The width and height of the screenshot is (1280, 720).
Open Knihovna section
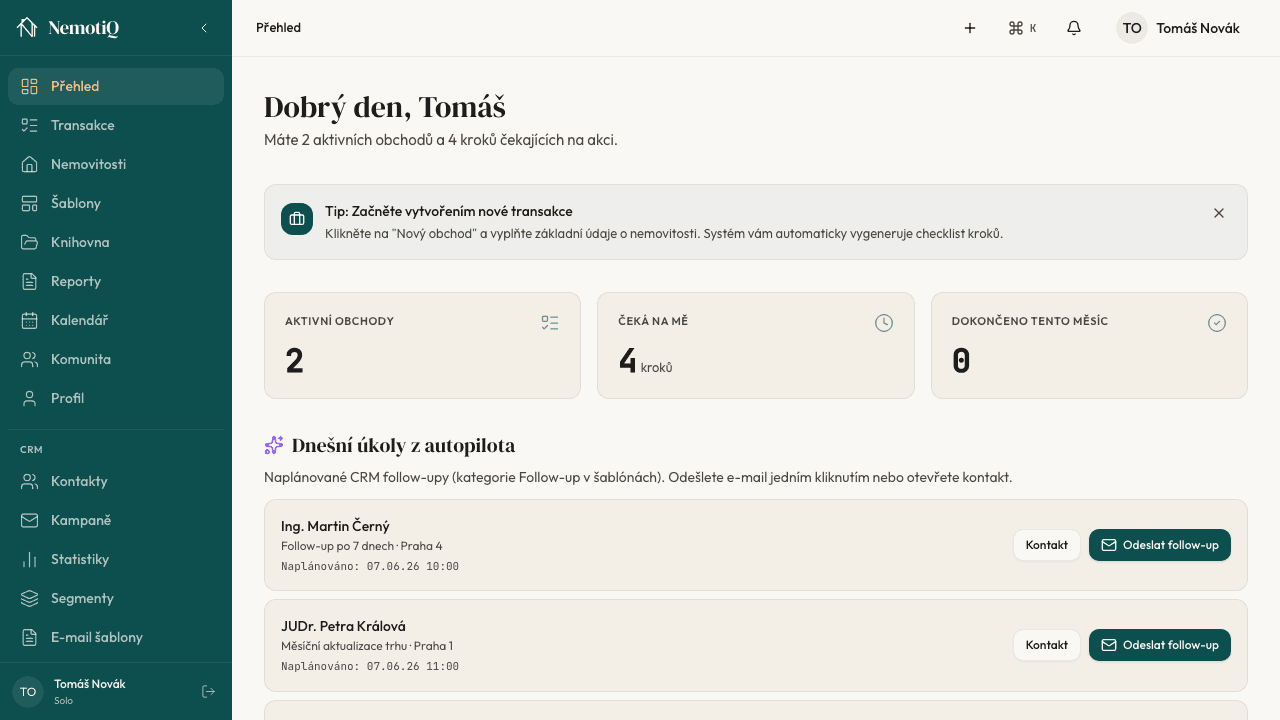click(116, 242)
